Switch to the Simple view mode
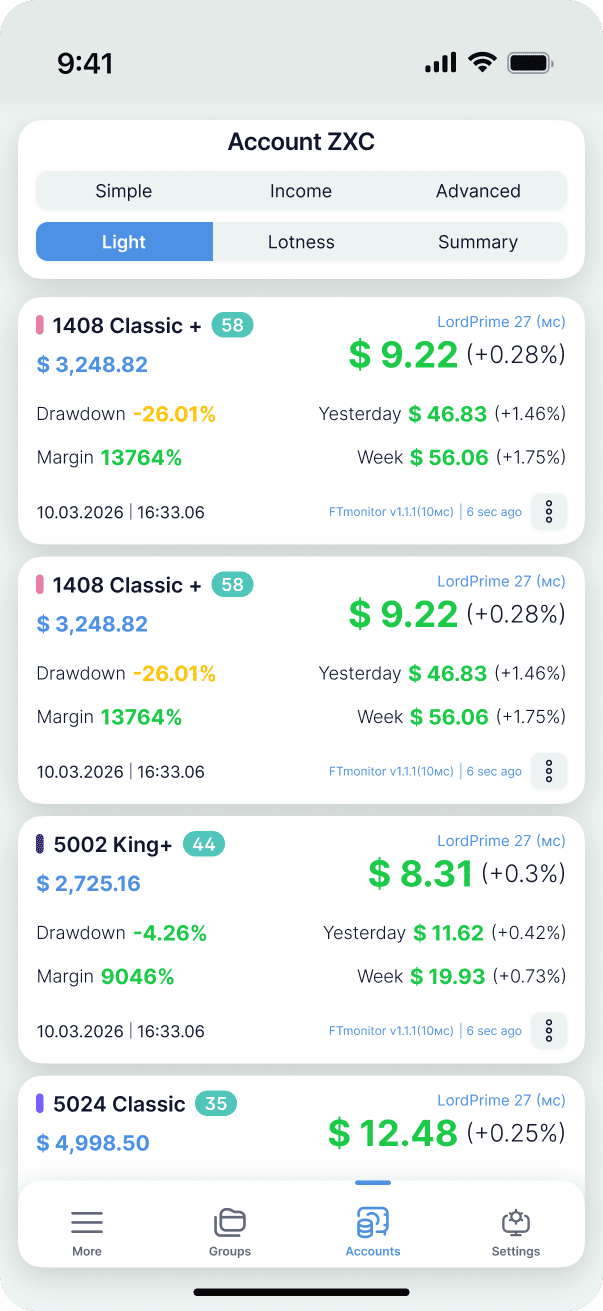The image size is (603, 1311). point(124,191)
